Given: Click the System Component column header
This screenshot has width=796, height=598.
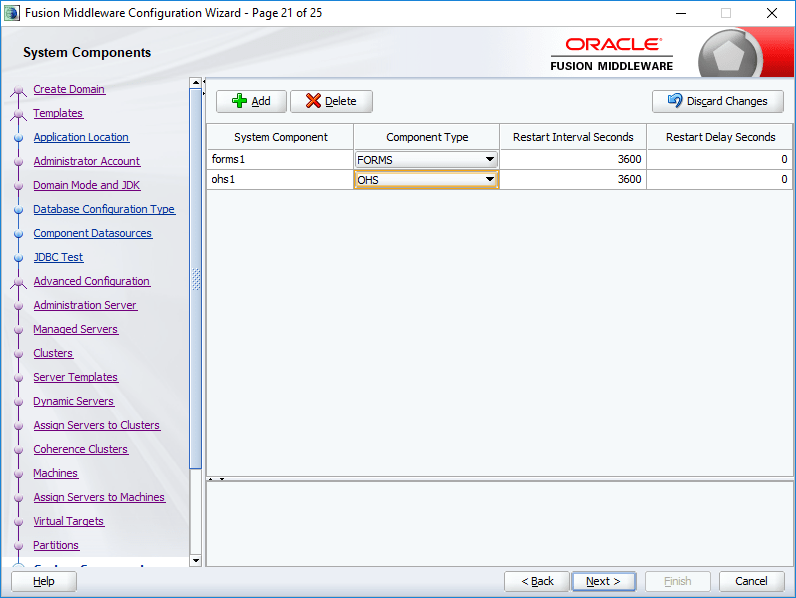Looking at the screenshot, I should 280,137.
